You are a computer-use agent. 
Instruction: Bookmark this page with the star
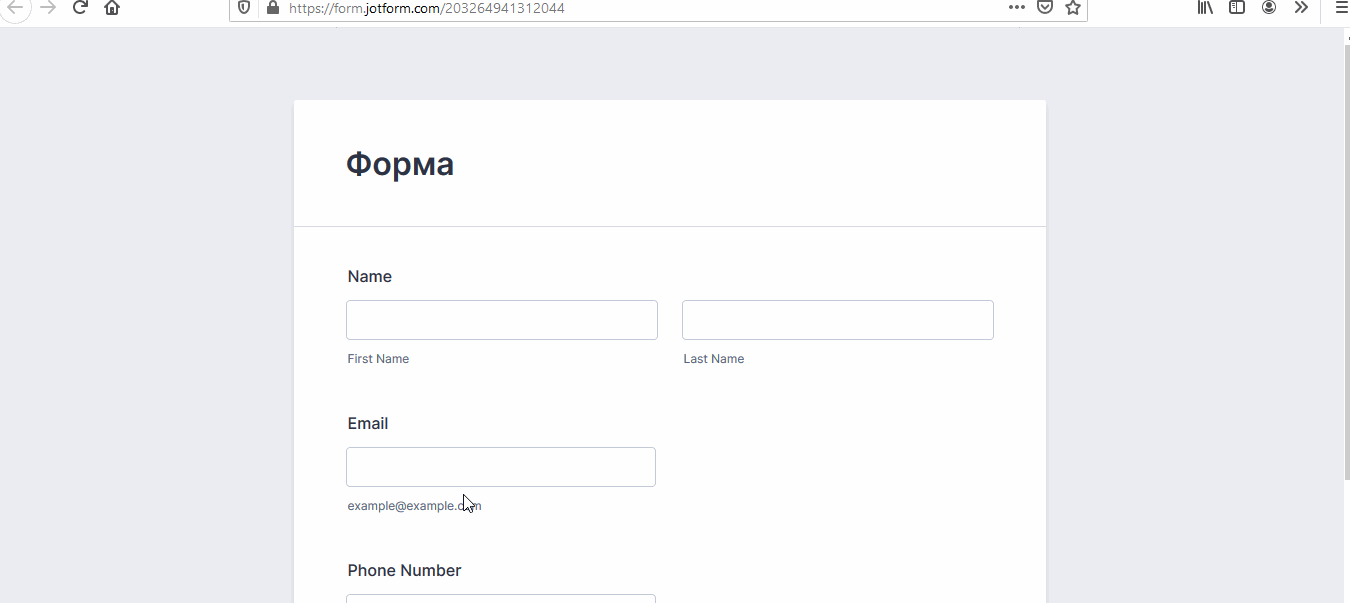1073,7
